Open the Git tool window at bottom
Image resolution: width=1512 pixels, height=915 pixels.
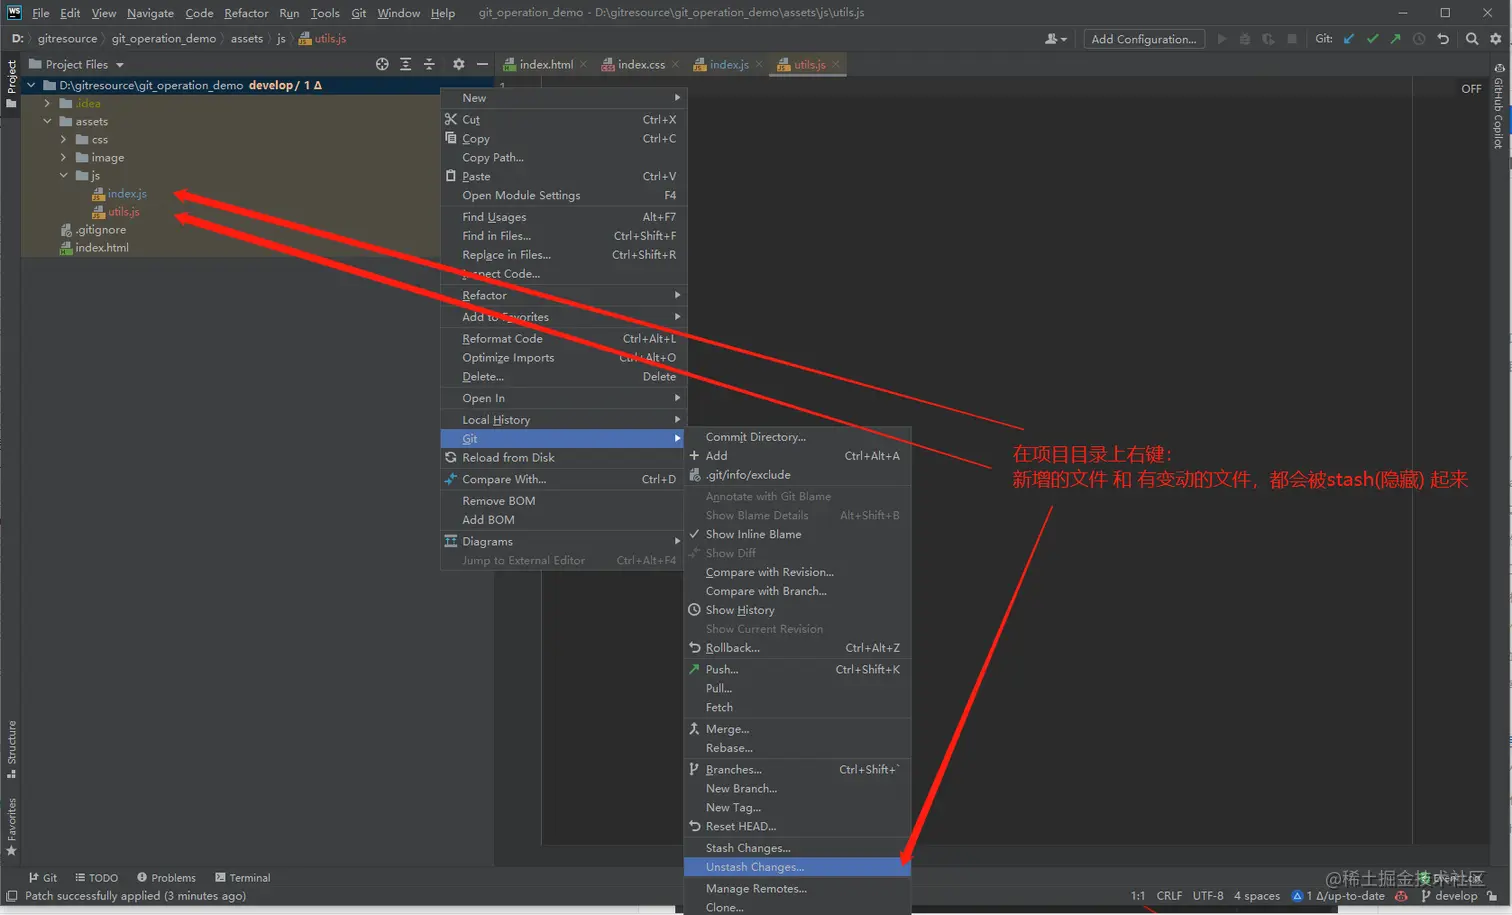[x=43, y=878]
